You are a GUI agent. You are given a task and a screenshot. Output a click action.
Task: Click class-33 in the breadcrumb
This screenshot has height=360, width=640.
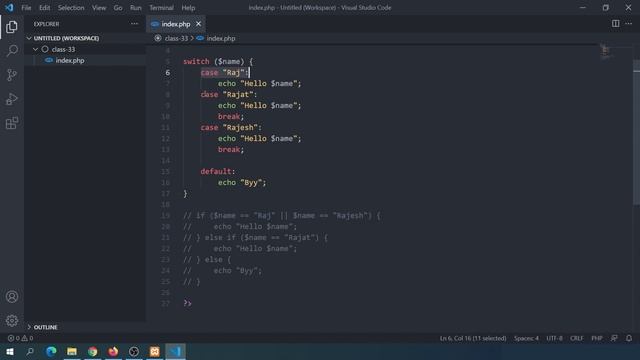(176, 38)
